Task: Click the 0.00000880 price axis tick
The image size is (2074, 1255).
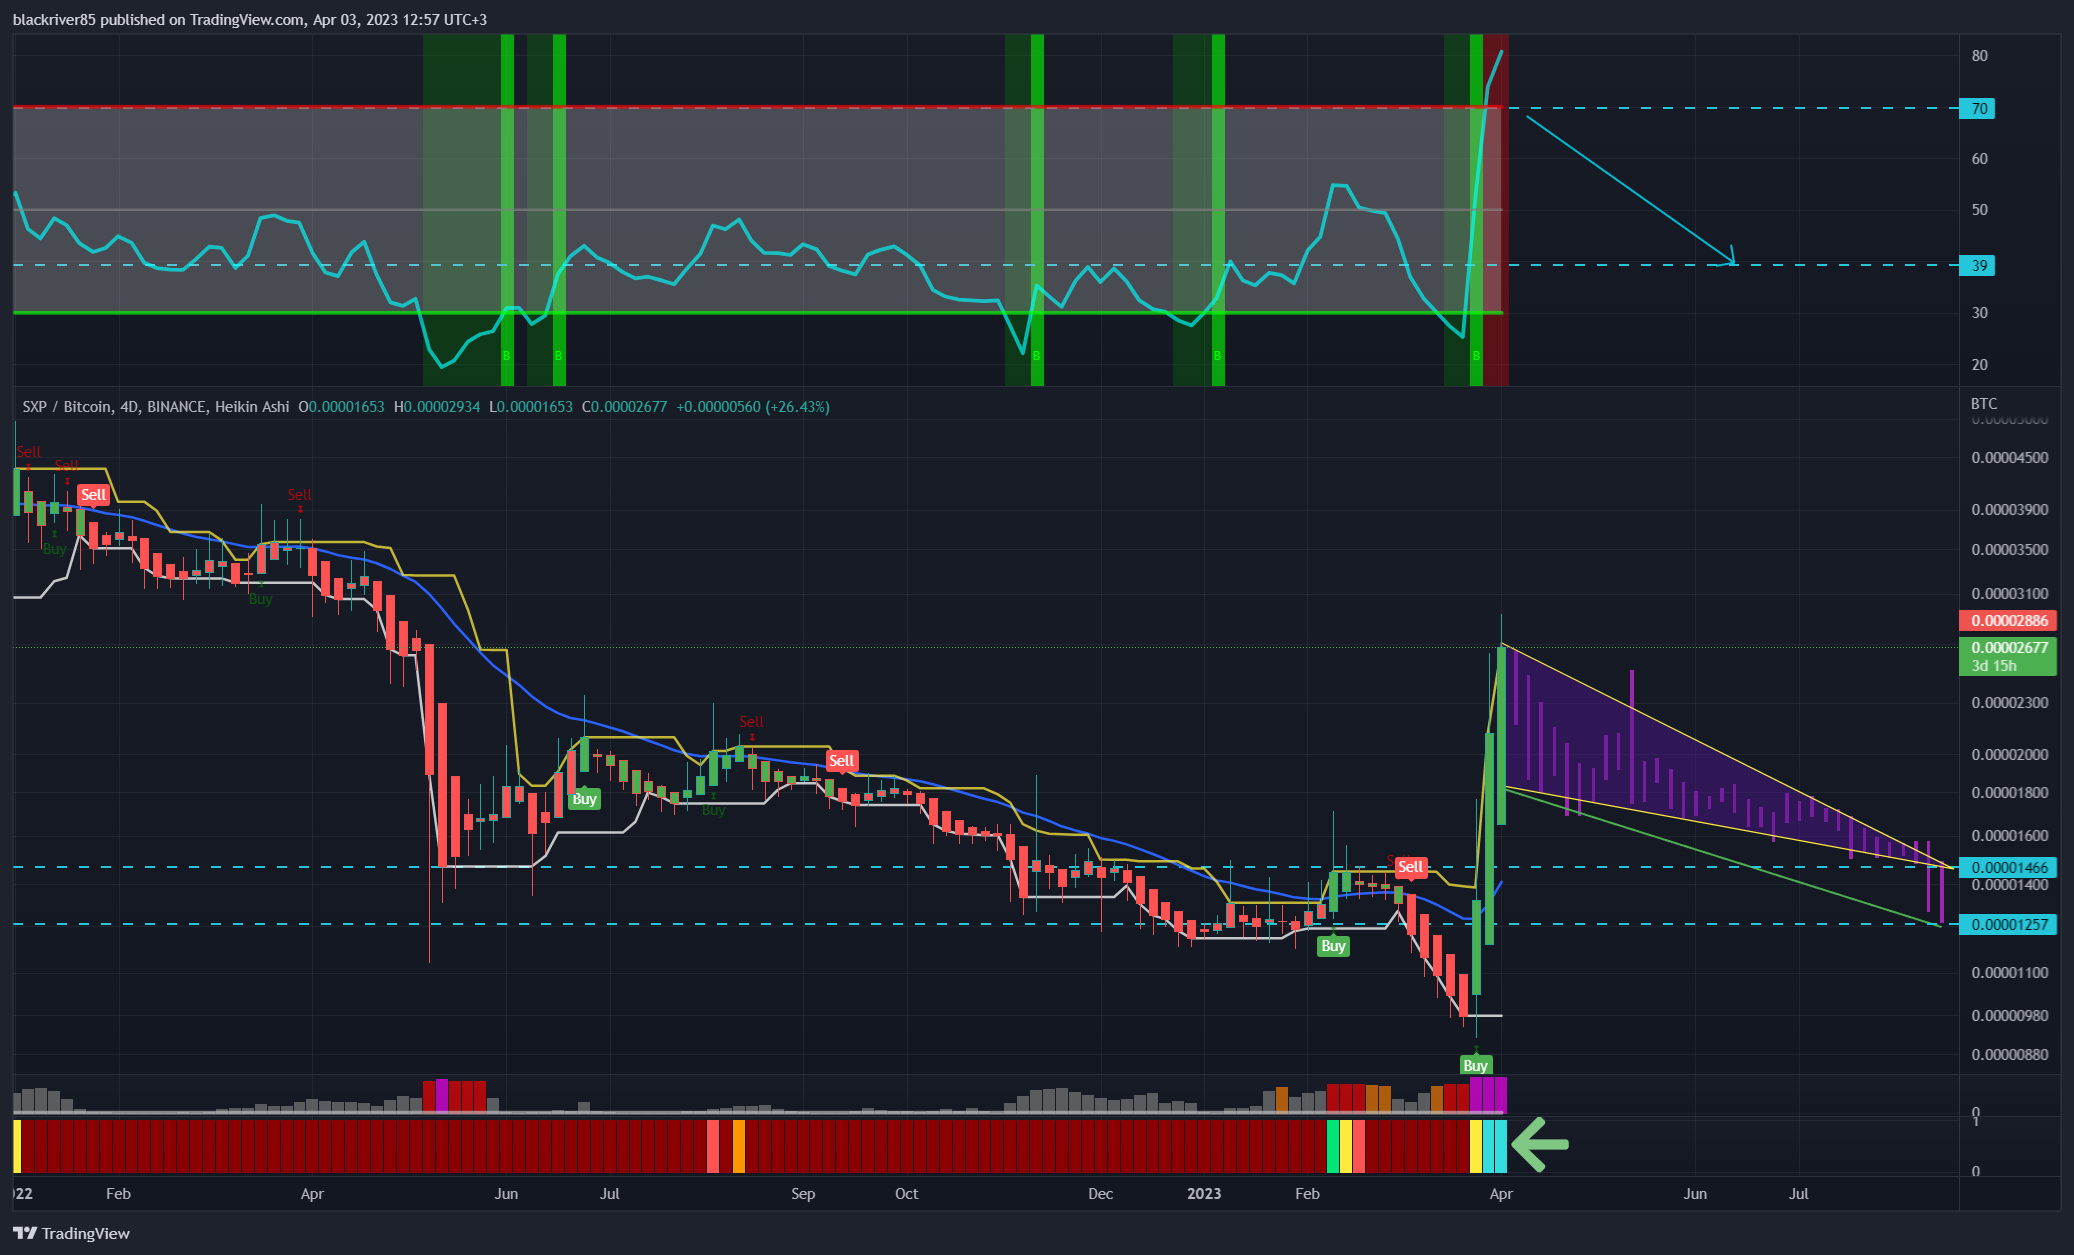Action: click(x=2010, y=1055)
